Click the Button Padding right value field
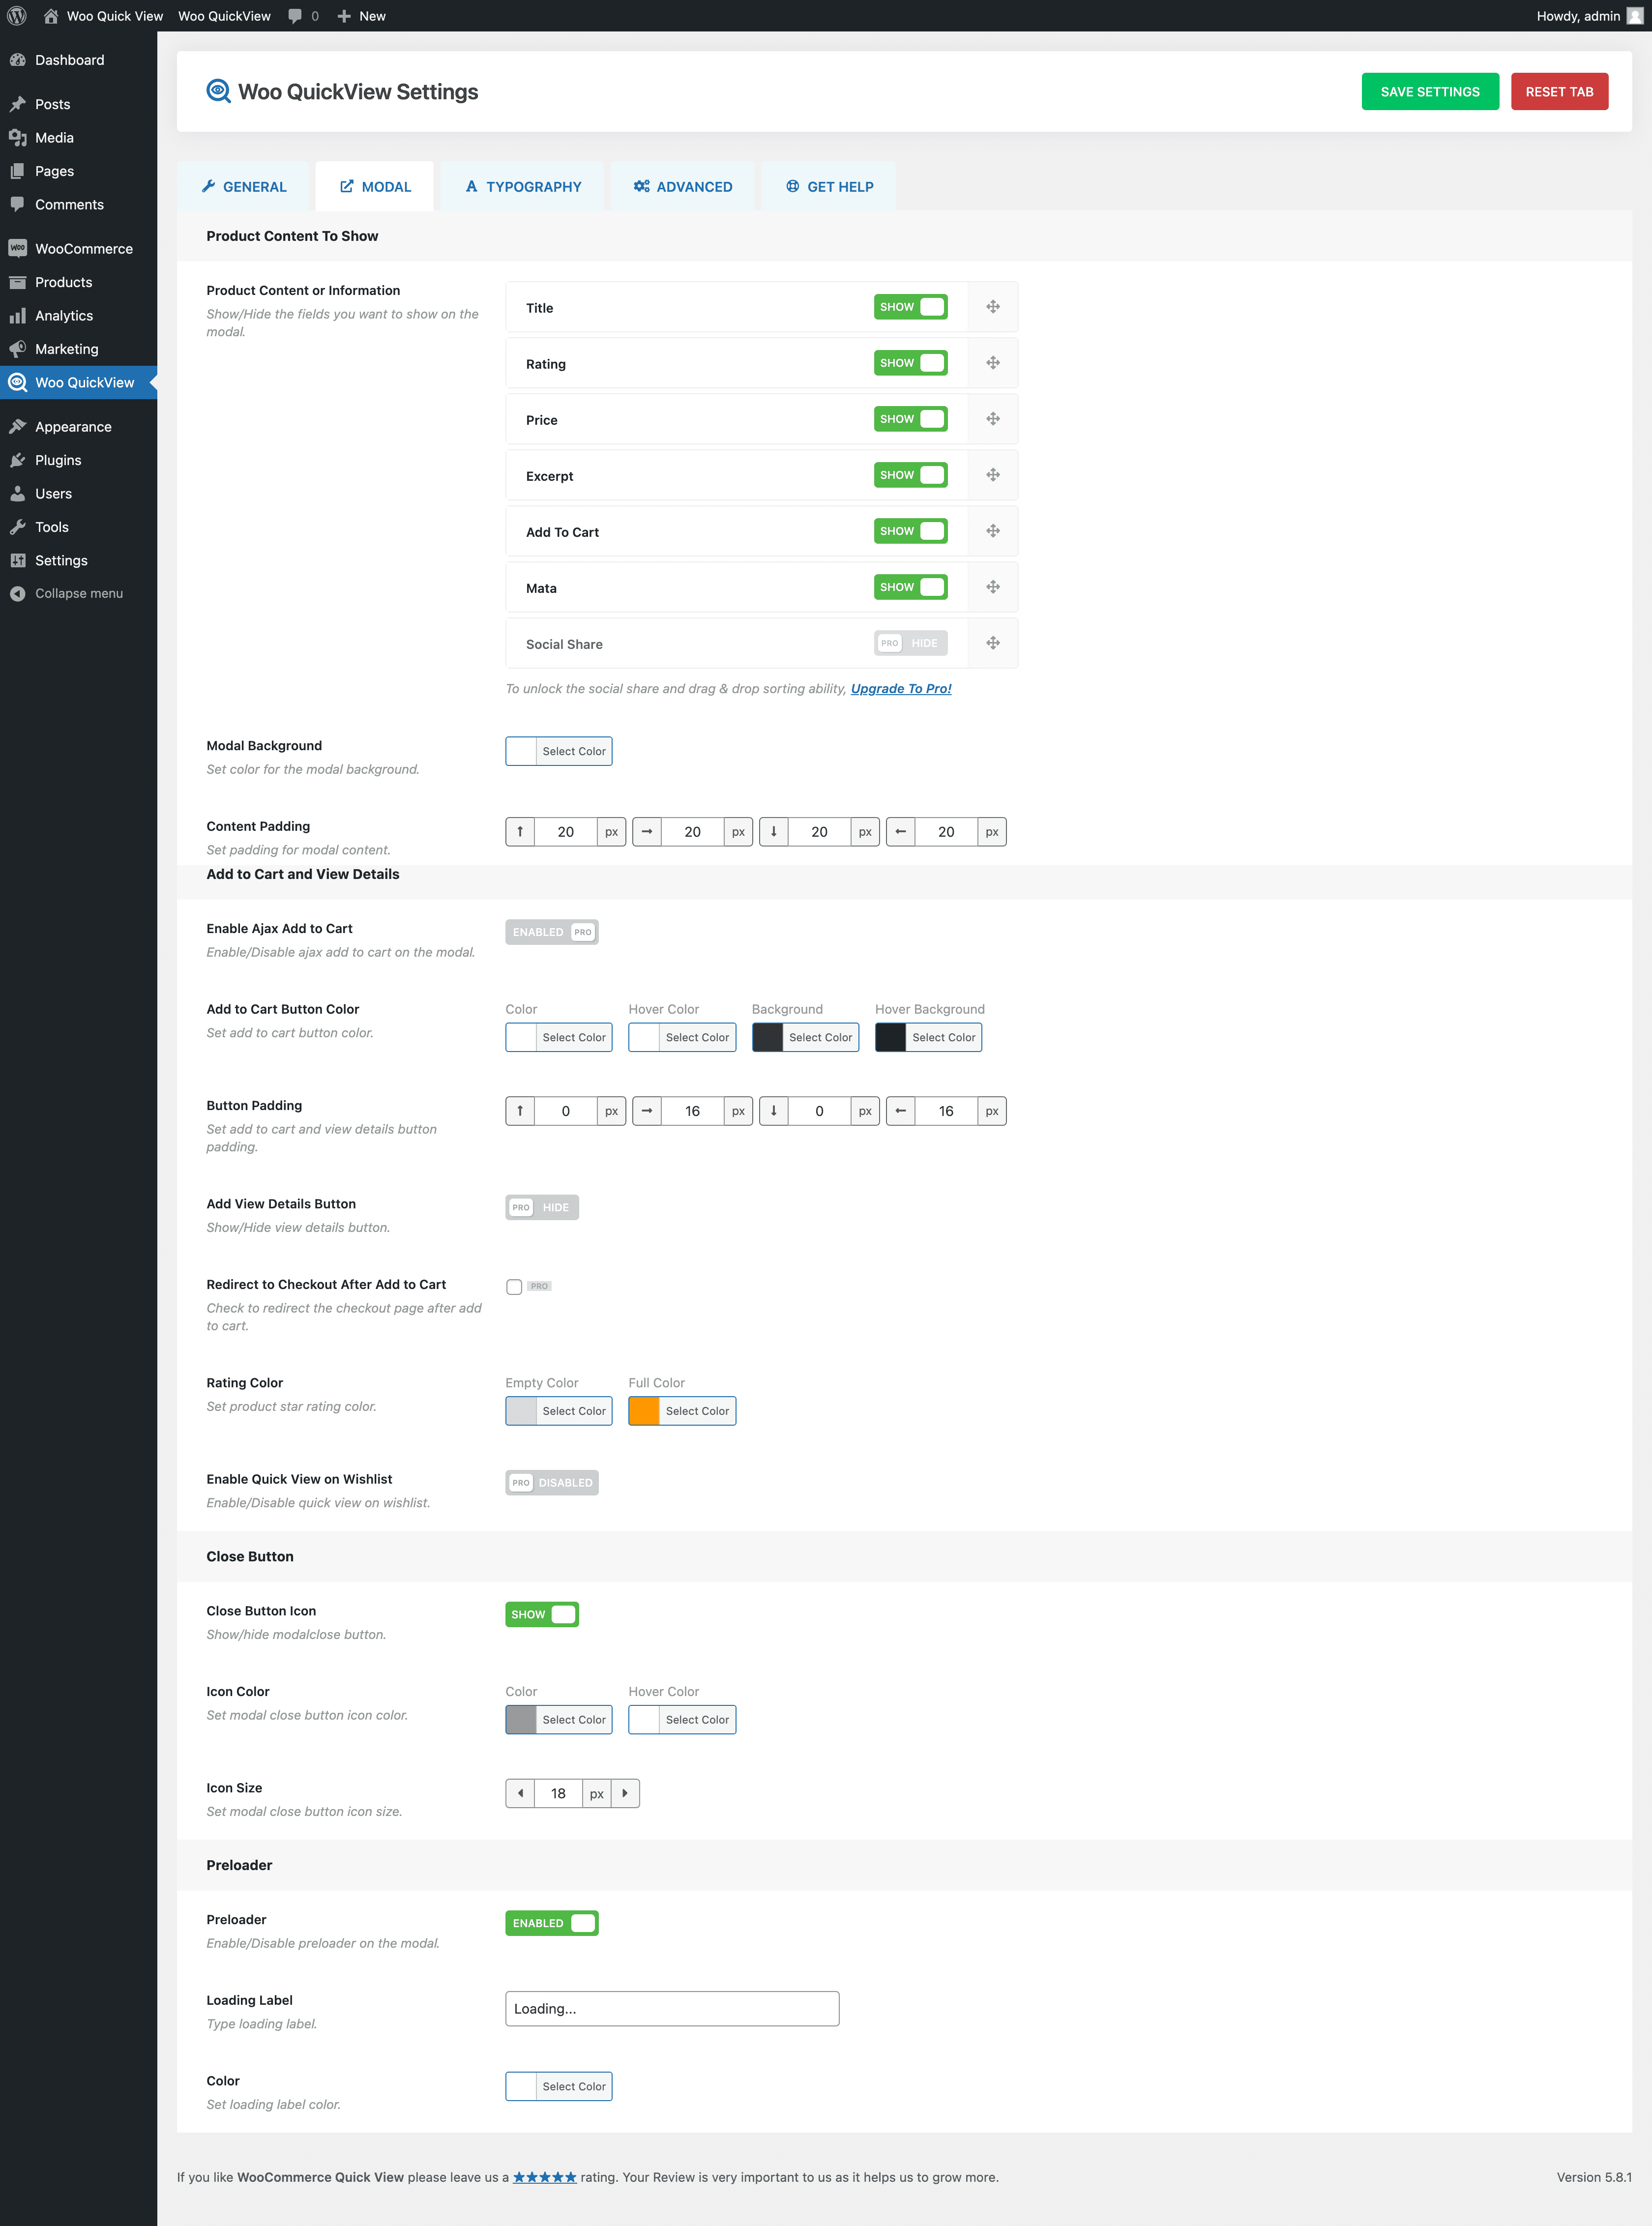Viewport: 1652px width, 2226px height. tap(693, 1111)
